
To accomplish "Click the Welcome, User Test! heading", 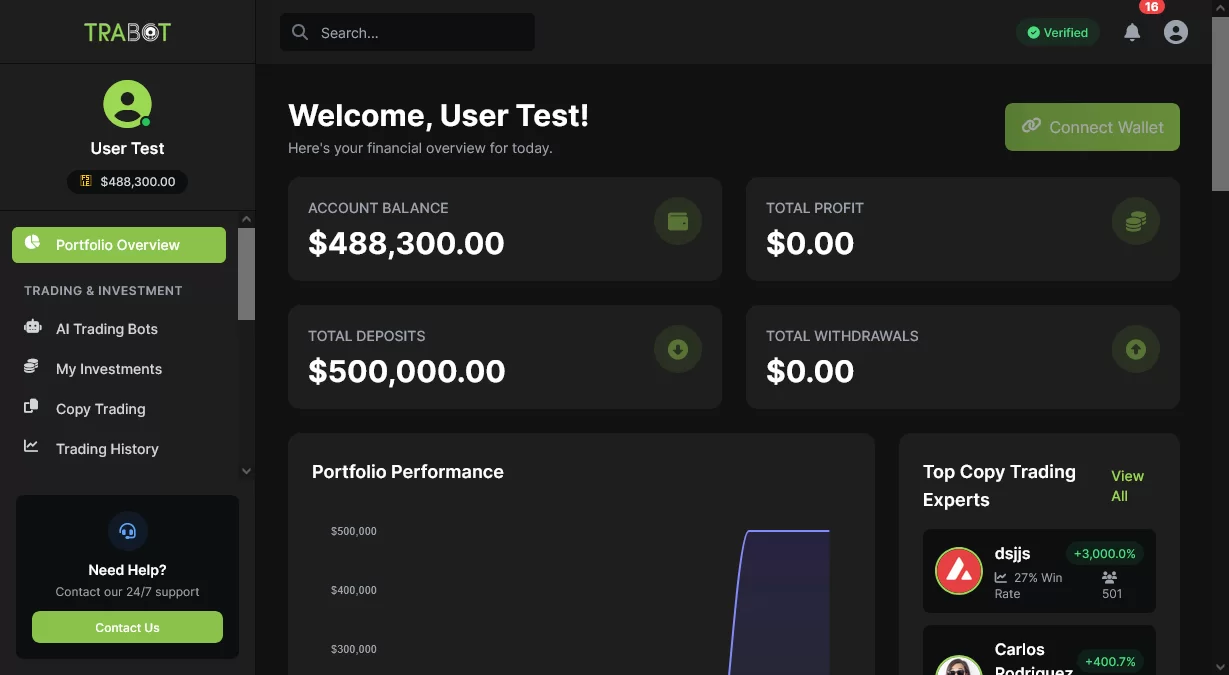I will point(438,116).
